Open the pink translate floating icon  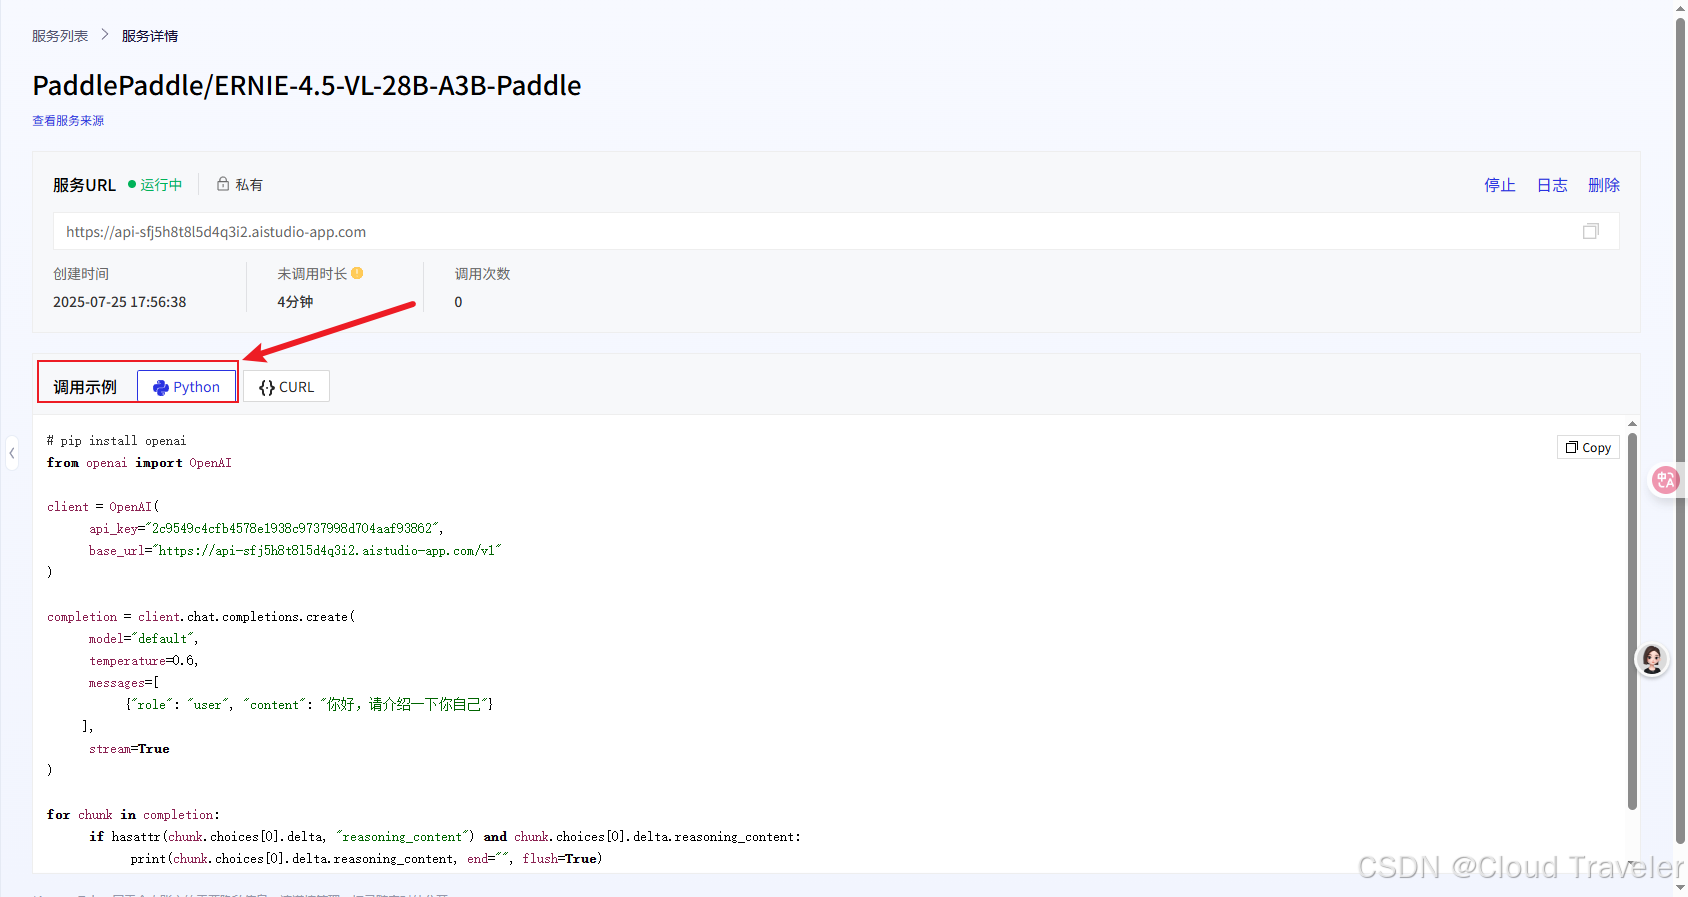click(1665, 481)
